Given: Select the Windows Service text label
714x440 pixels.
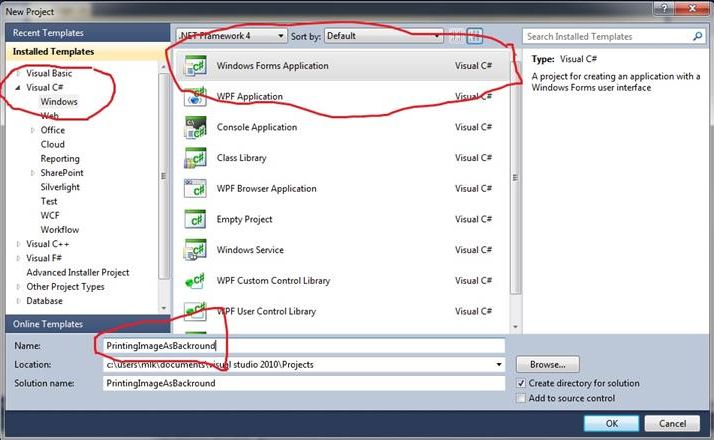Looking at the screenshot, I should [250, 250].
